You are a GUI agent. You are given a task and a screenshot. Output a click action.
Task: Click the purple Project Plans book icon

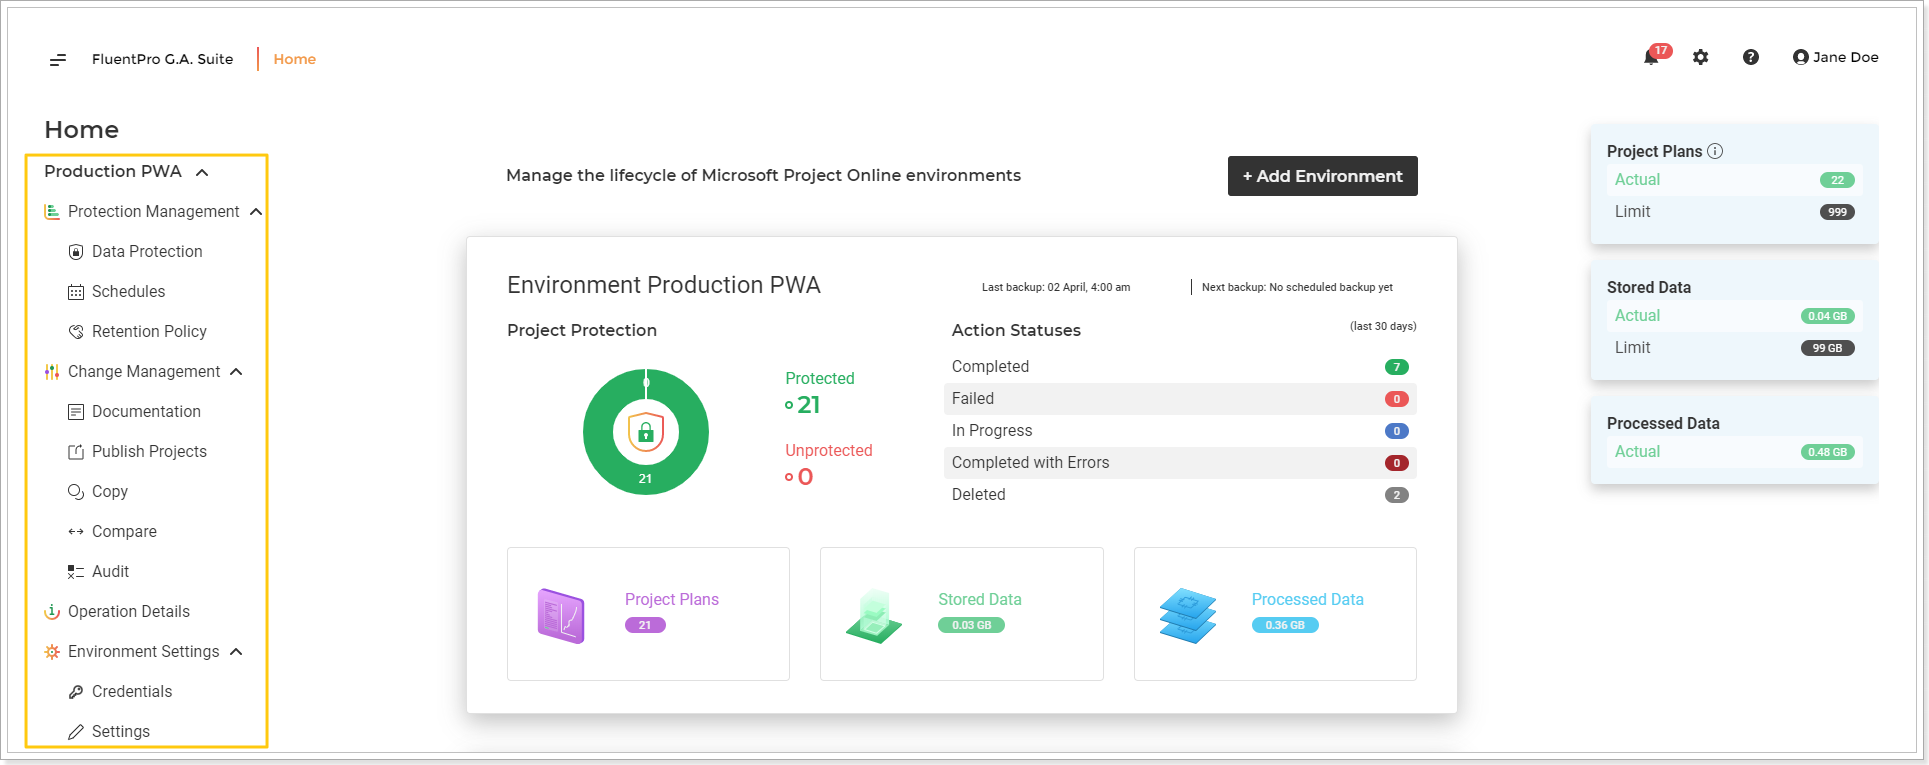click(x=561, y=615)
